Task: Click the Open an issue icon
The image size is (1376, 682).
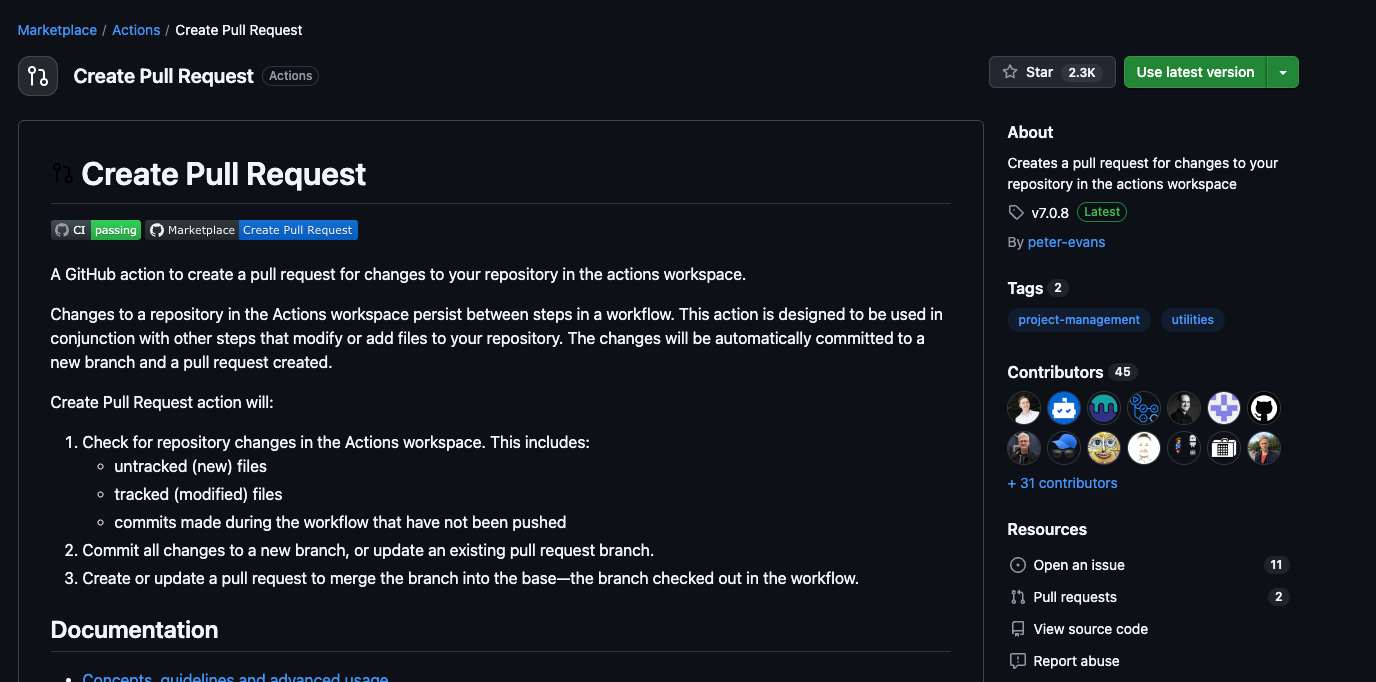Action: [x=1018, y=565]
